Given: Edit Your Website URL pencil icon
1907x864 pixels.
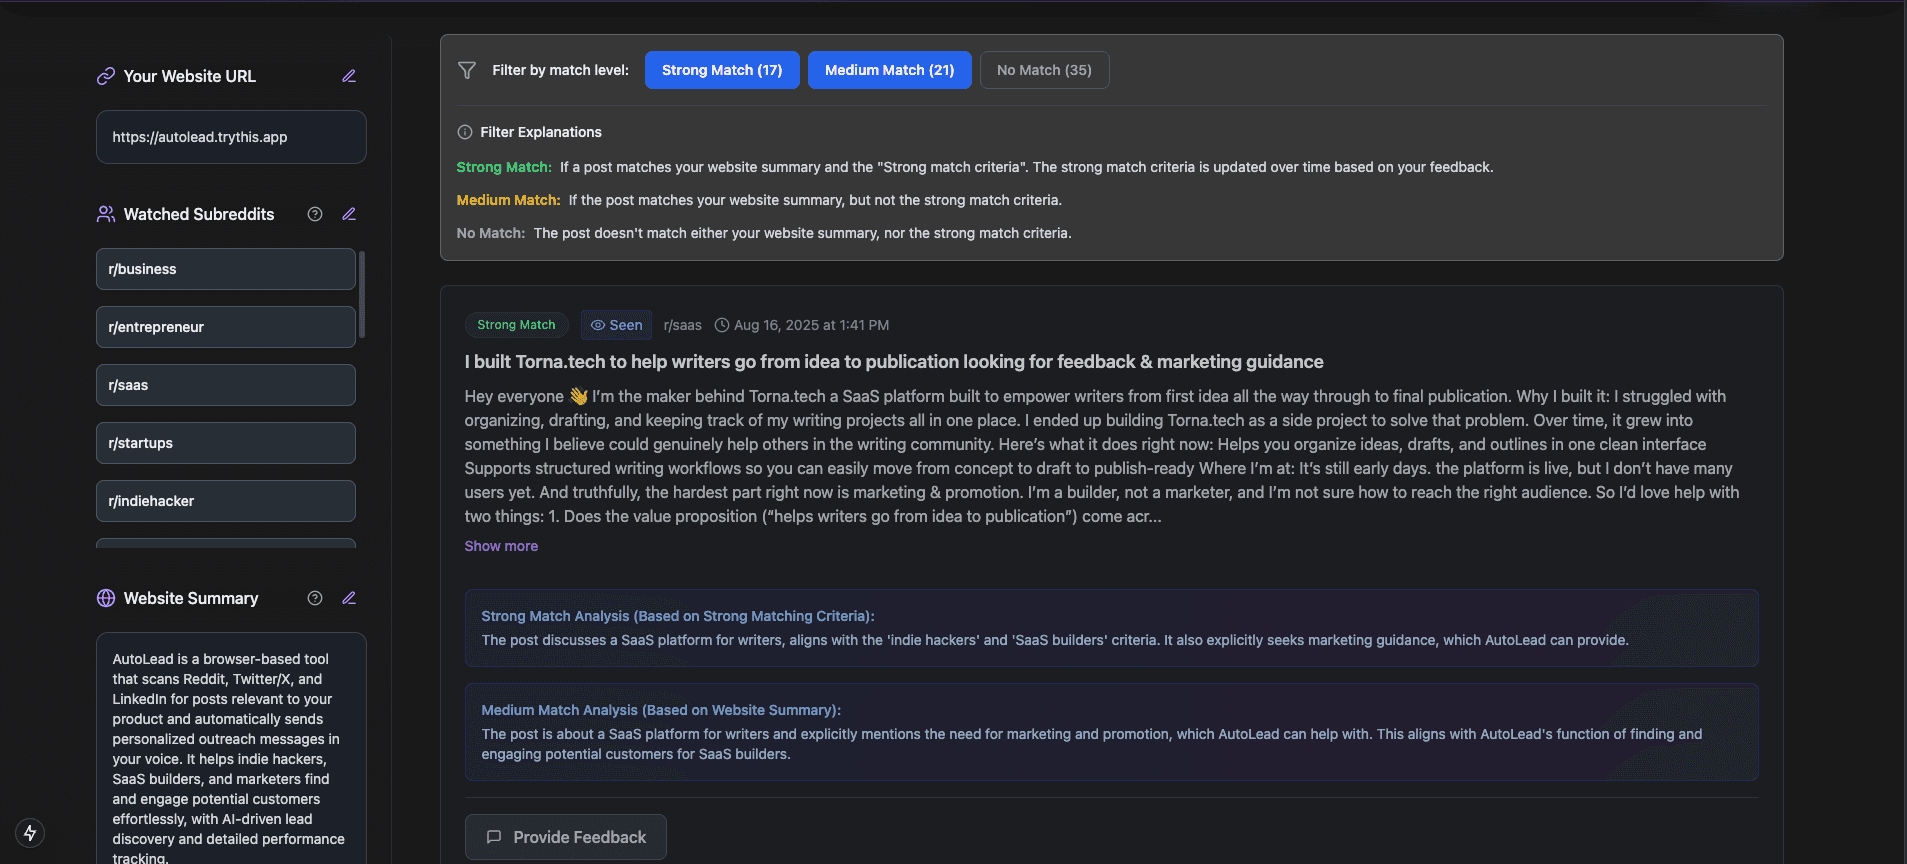Looking at the screenshot, I should [349, 76].
